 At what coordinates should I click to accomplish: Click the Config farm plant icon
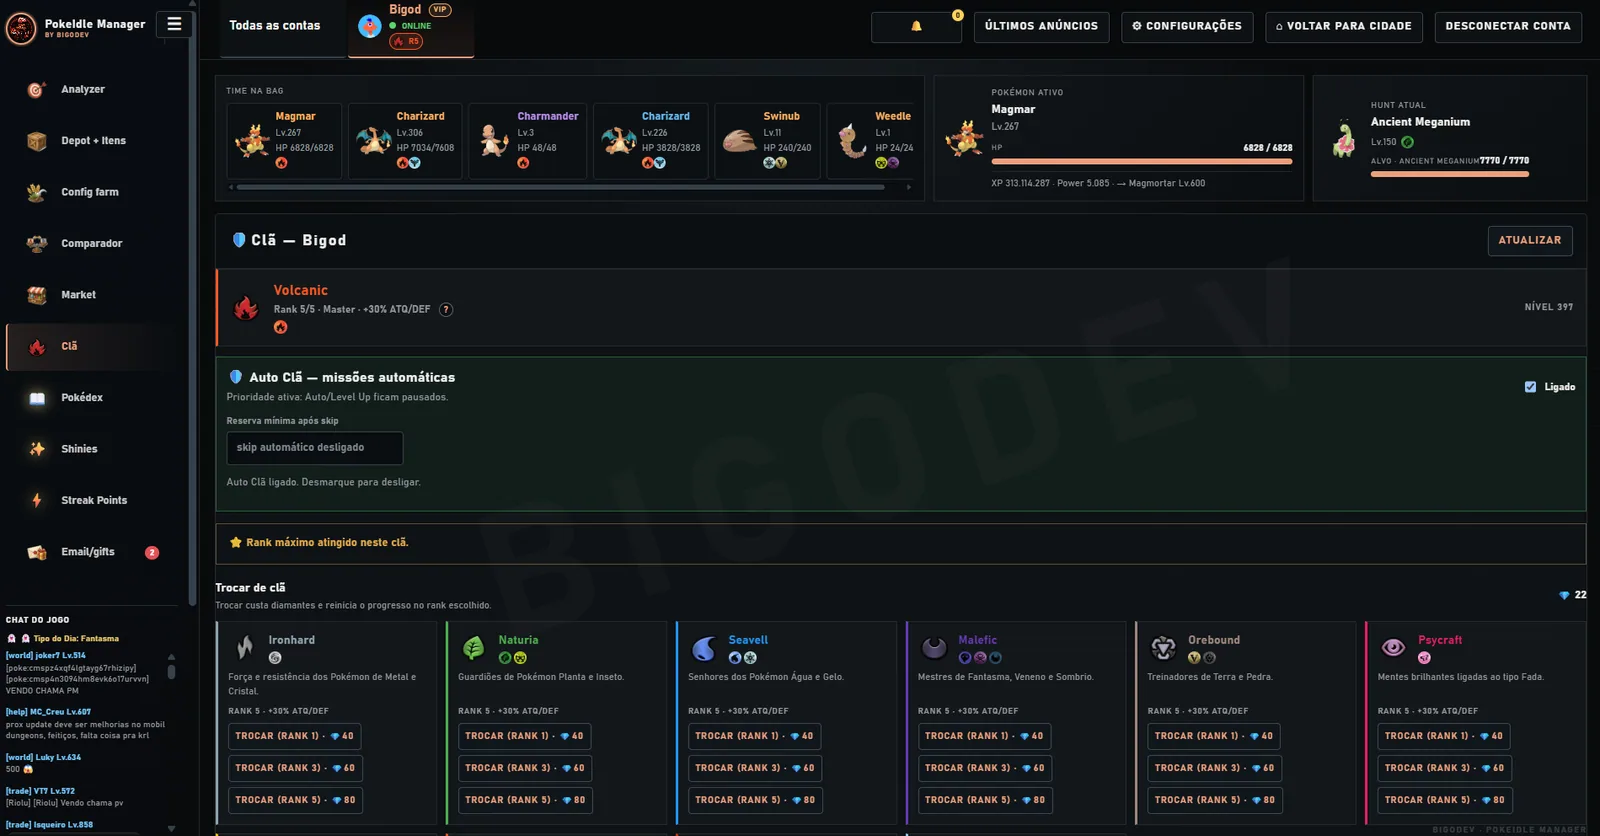pos(37,192)
